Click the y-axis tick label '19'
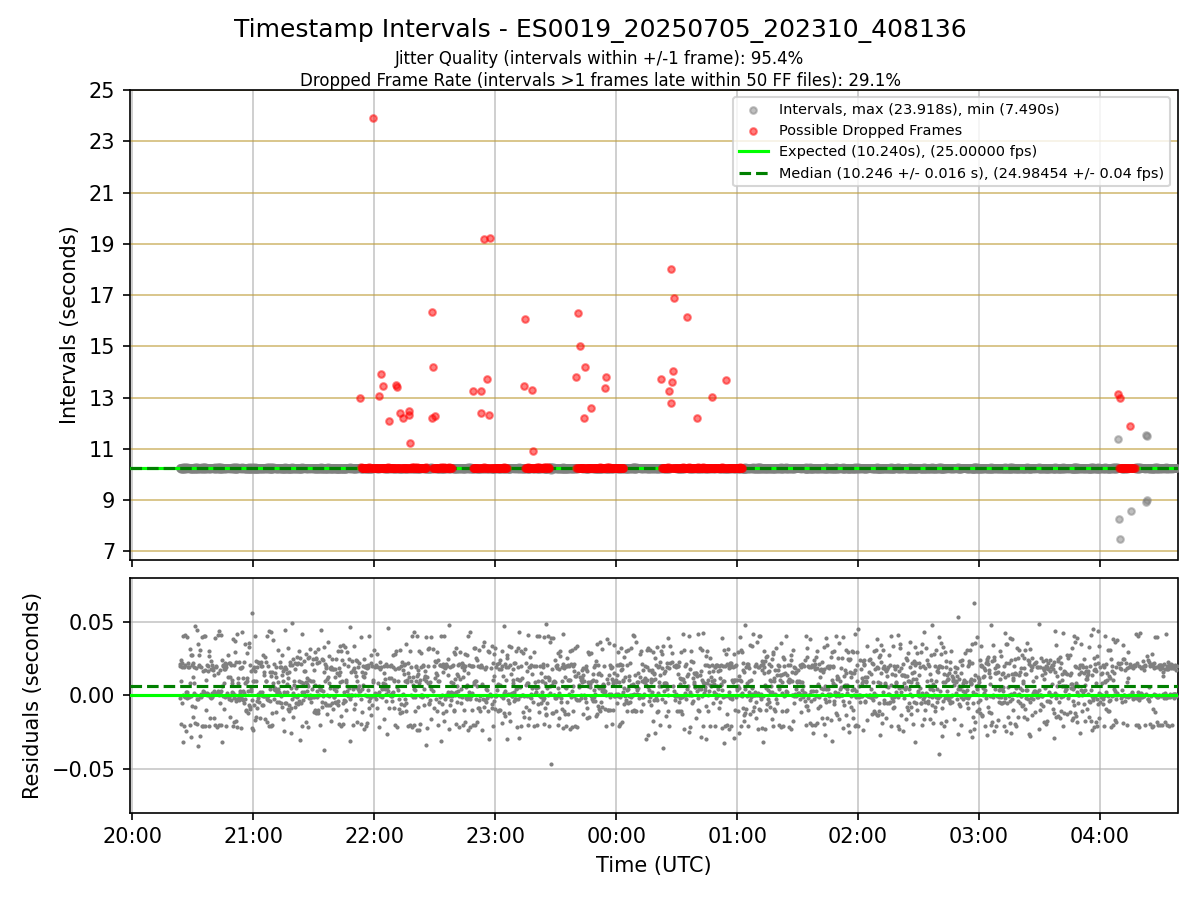 tap(102, 244)
